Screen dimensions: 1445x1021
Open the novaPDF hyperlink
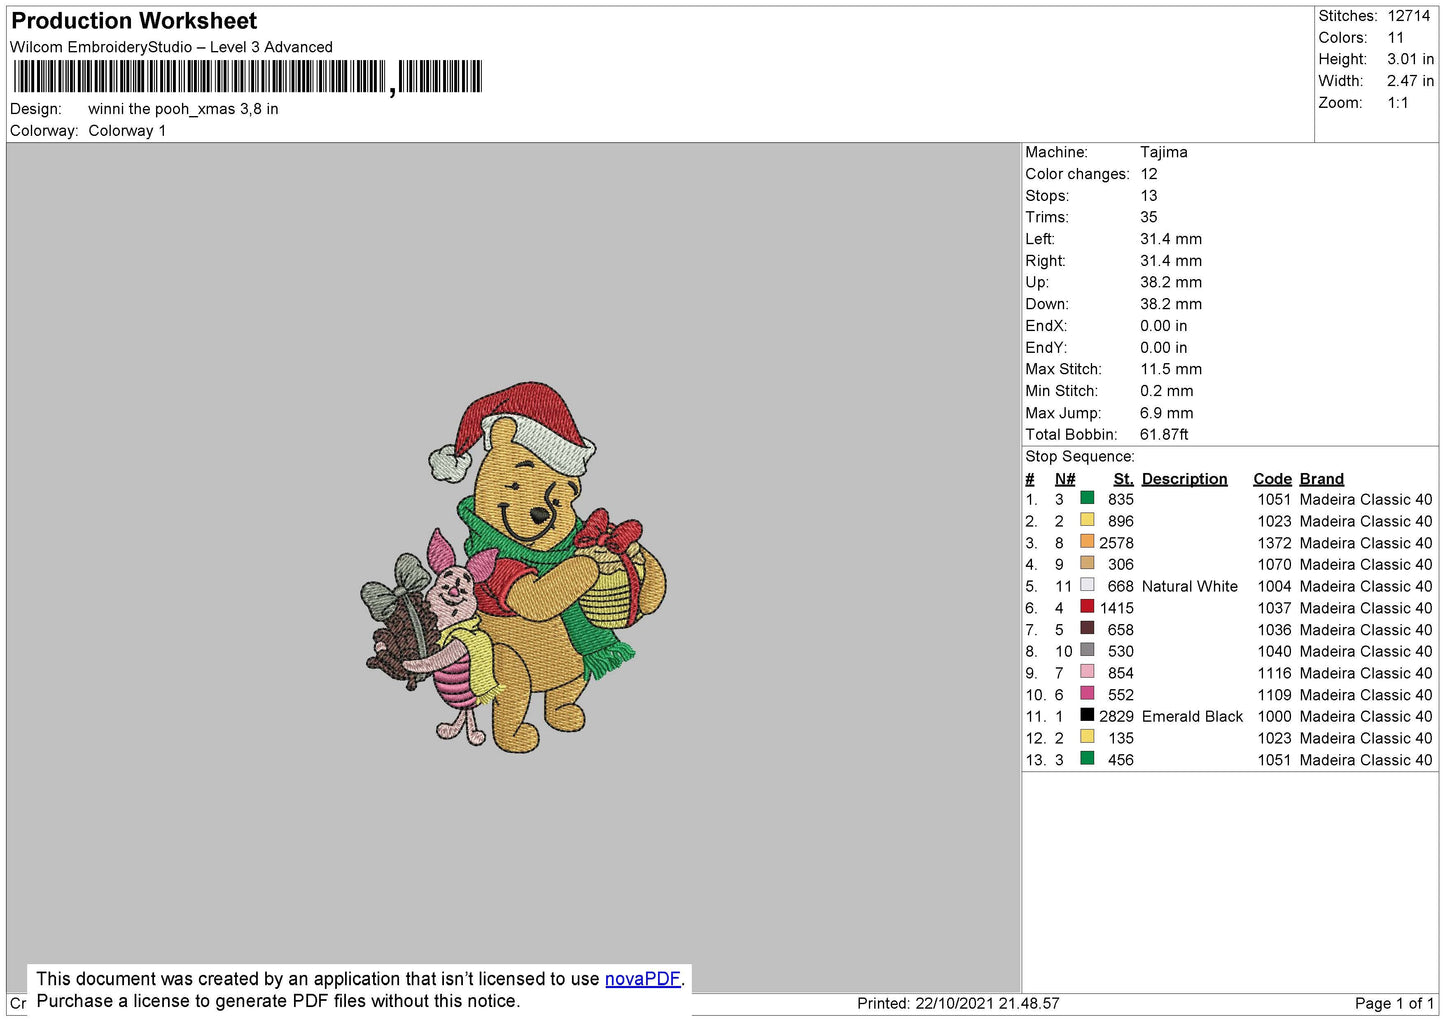pyautogui.click(x=642, y=979)
